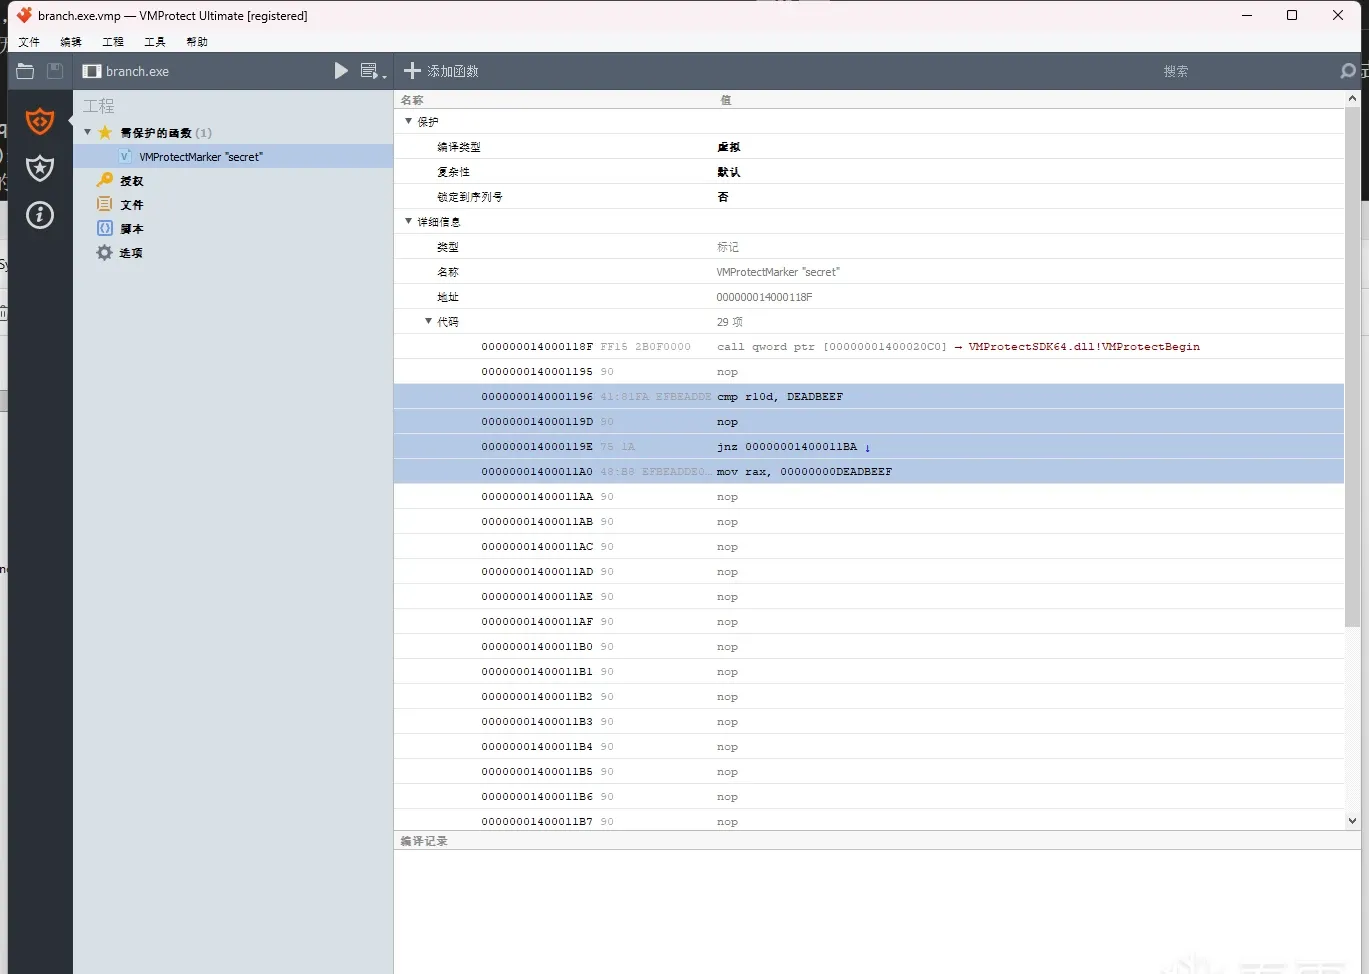Open the 帮助 menu
This screenshot has height=974, width=1369.
197,42
